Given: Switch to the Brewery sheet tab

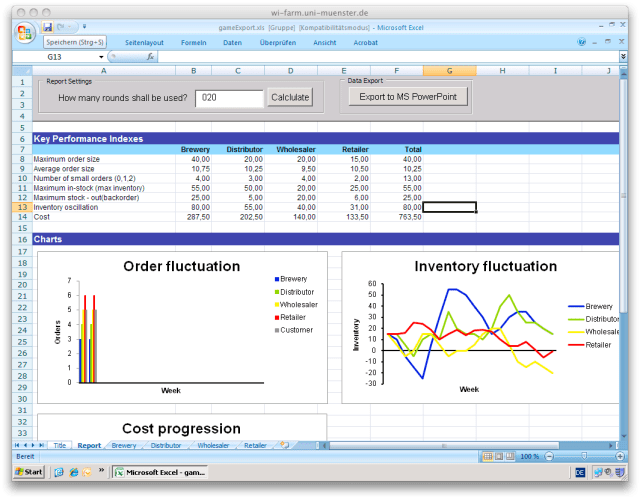Looking at the screenshot, I should click(x=124, y=446).
